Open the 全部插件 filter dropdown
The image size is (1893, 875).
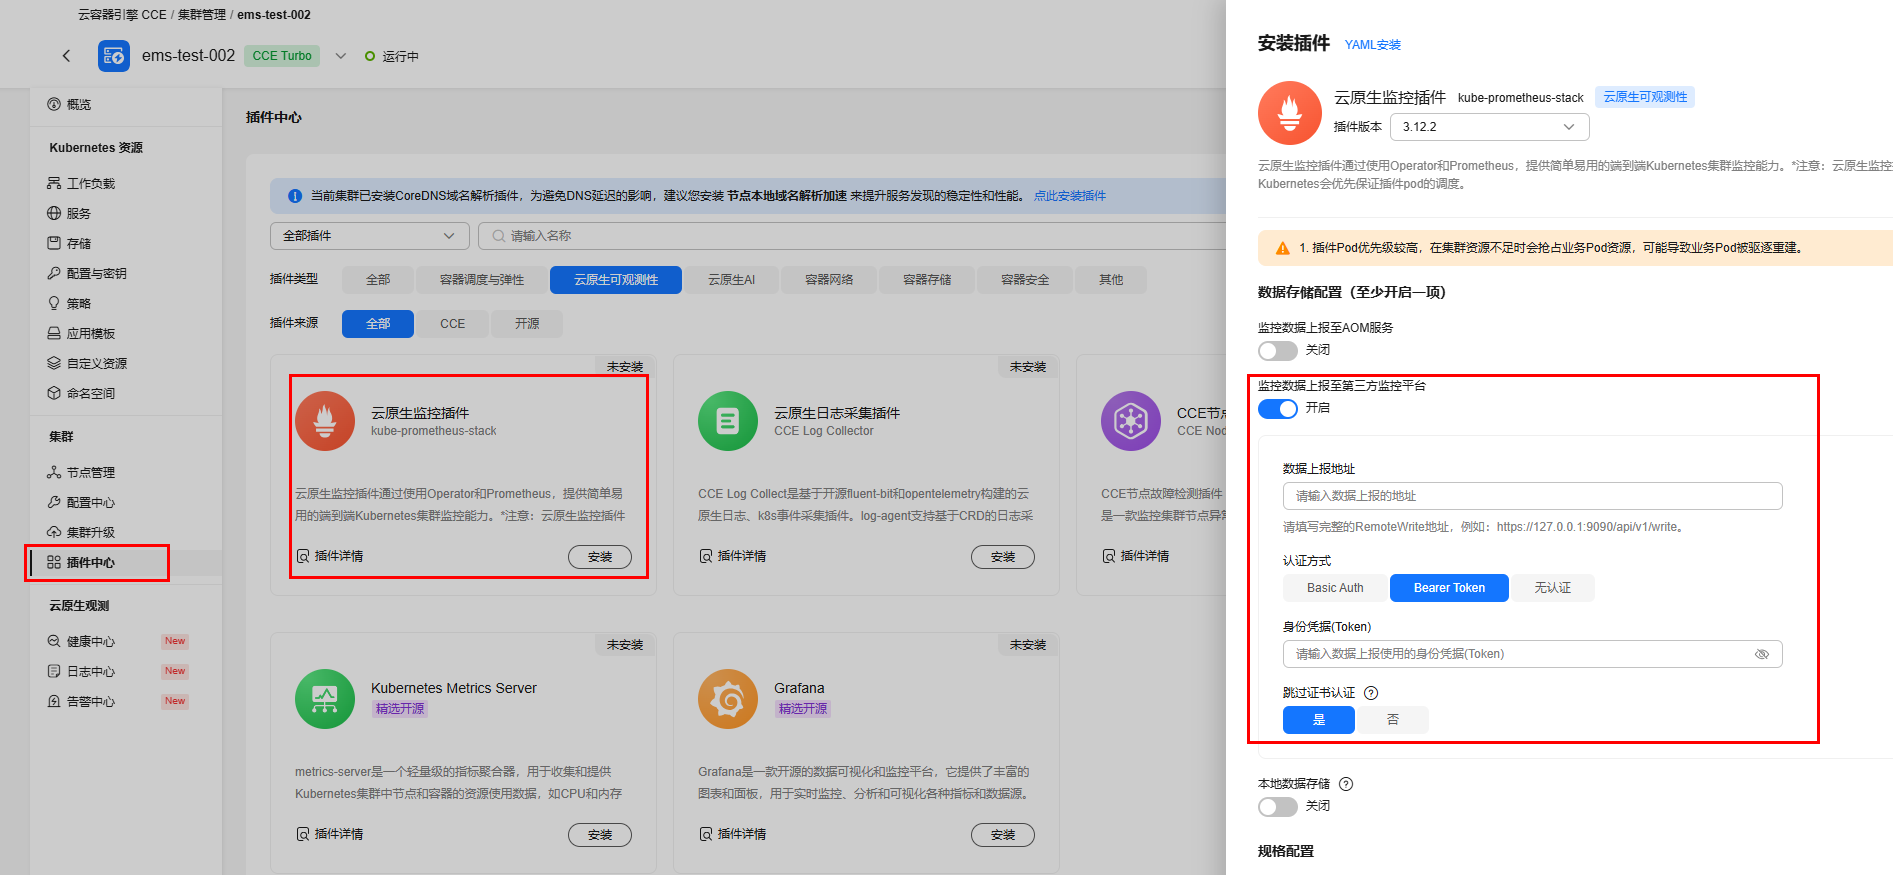click(369, 236)
